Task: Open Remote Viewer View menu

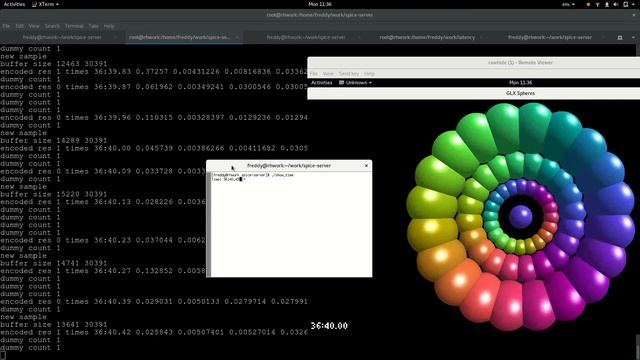Action: tap(328, 74)
